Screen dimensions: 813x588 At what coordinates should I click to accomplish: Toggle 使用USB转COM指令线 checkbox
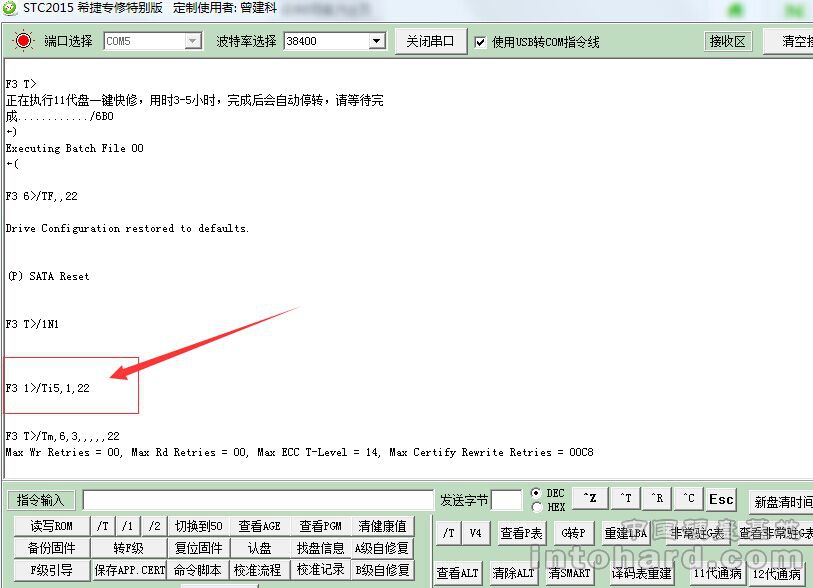481,42
